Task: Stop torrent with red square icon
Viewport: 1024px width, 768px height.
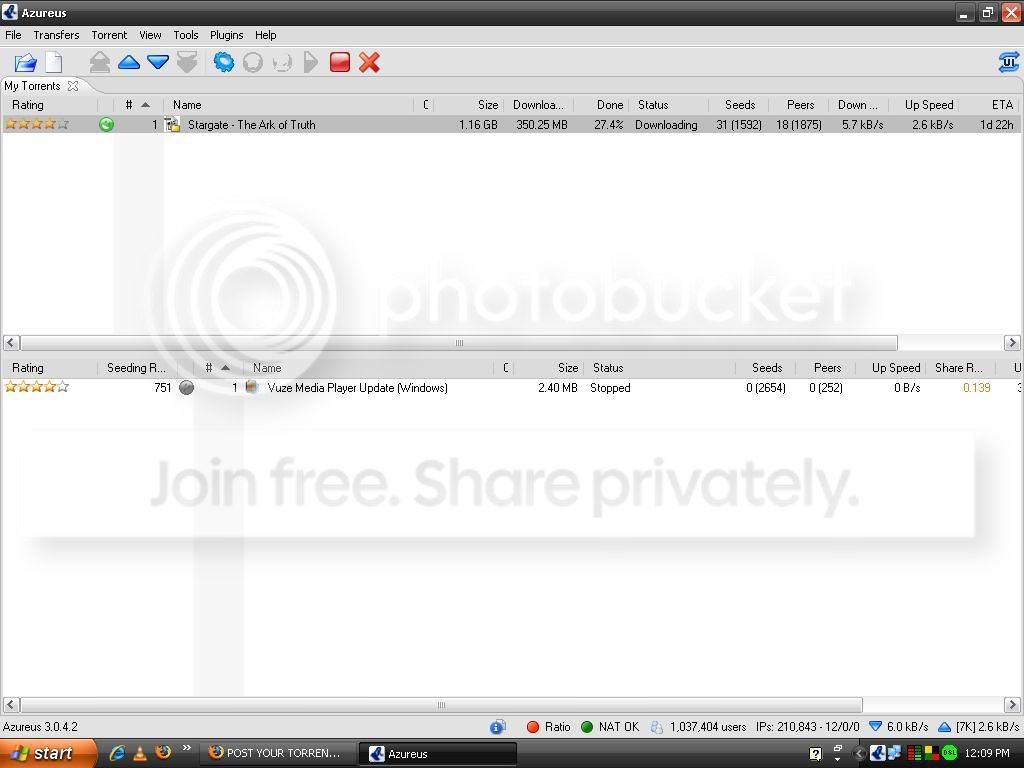Action: [x=340, y=63]
